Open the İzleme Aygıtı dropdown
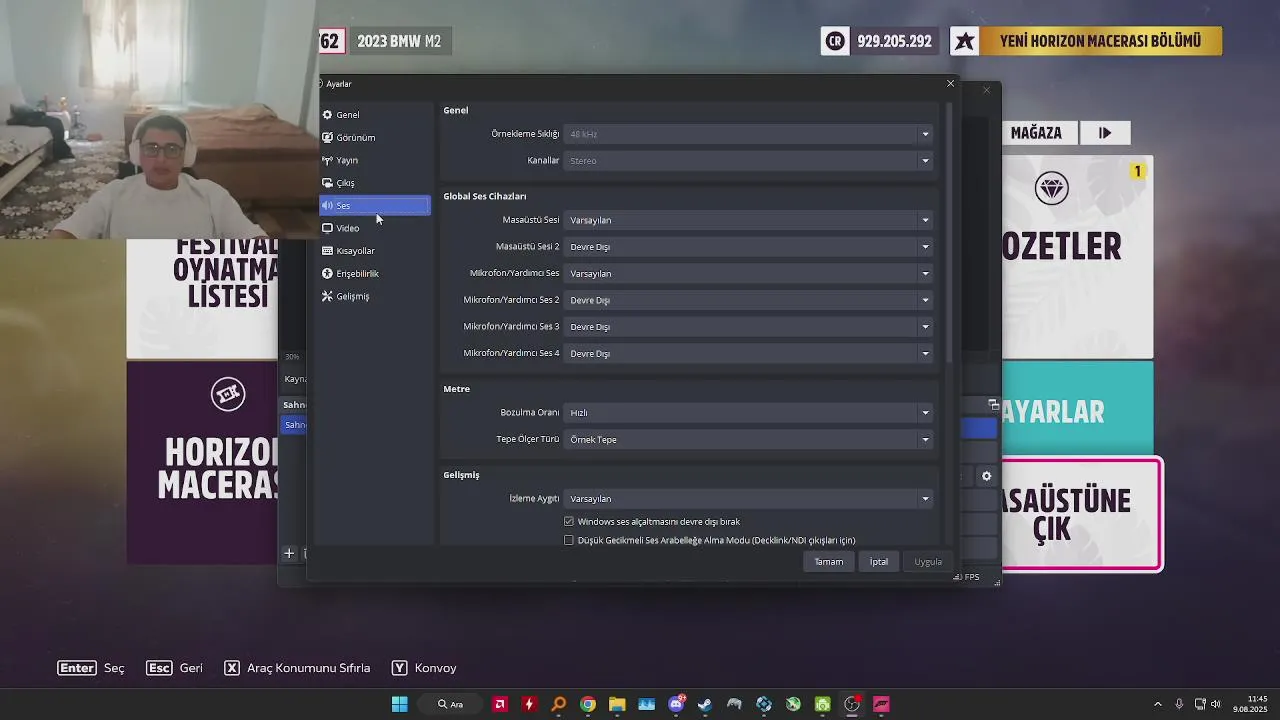1280x720 pixels. point(748,499)
